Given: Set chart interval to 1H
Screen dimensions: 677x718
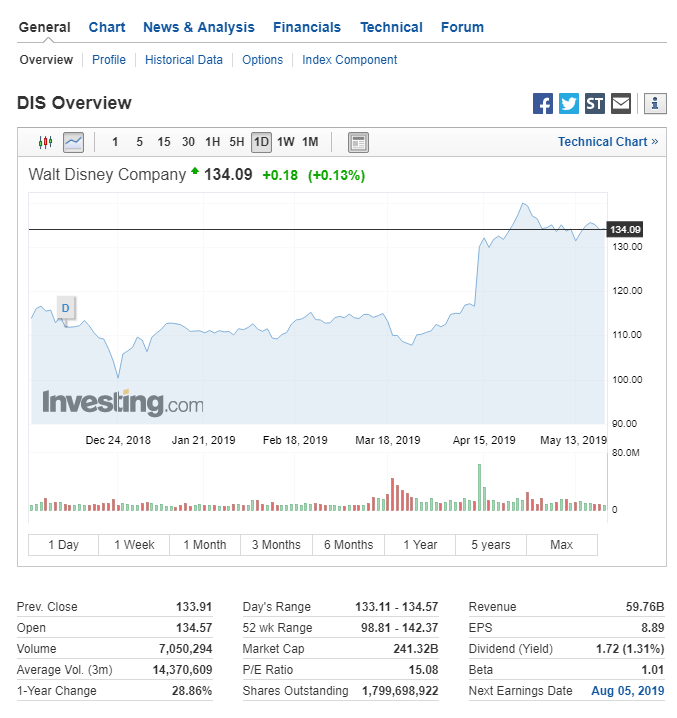Looking at the screenshot, I should pyautogui.click(x=213, y=142).
